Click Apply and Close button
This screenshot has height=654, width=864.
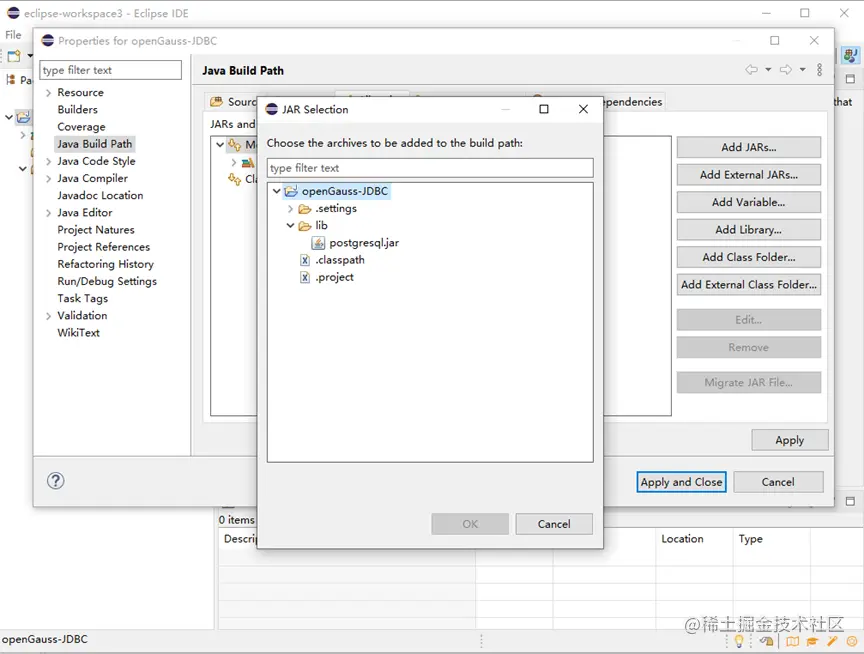[x=681, y=482]
